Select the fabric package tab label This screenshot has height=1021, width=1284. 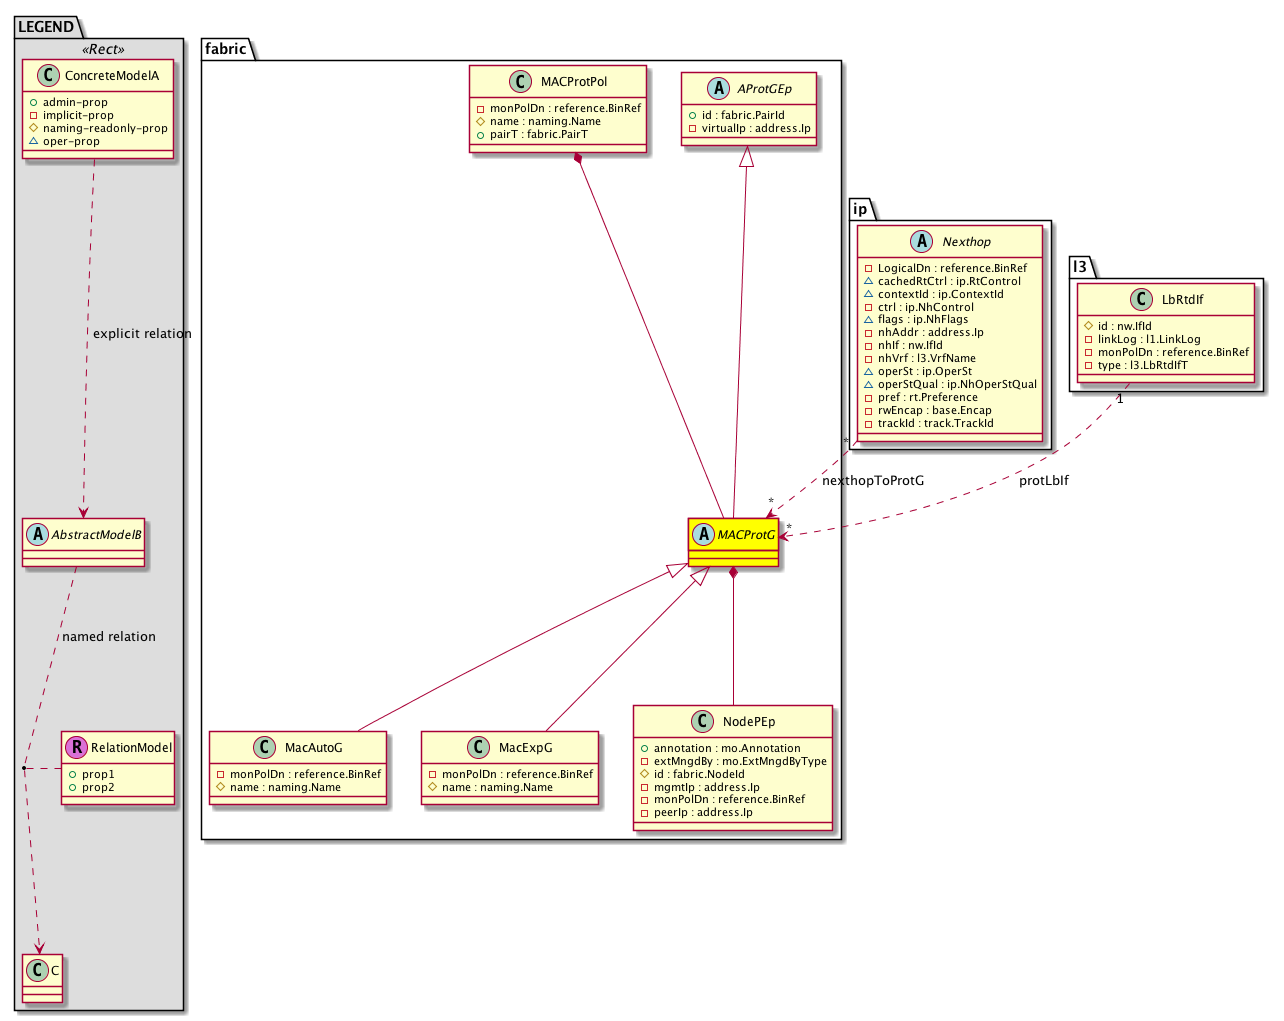[x=225, y=49]
